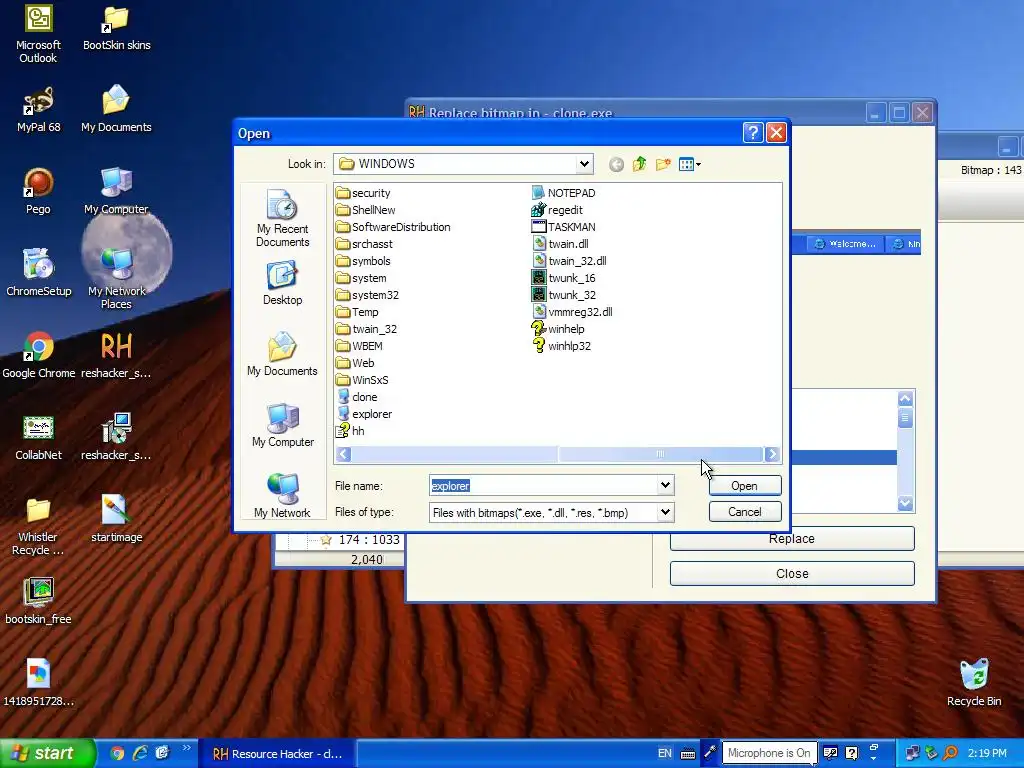1024x768 pixels.
Task: Select the twunk_16 file
Action: [564, 278]
